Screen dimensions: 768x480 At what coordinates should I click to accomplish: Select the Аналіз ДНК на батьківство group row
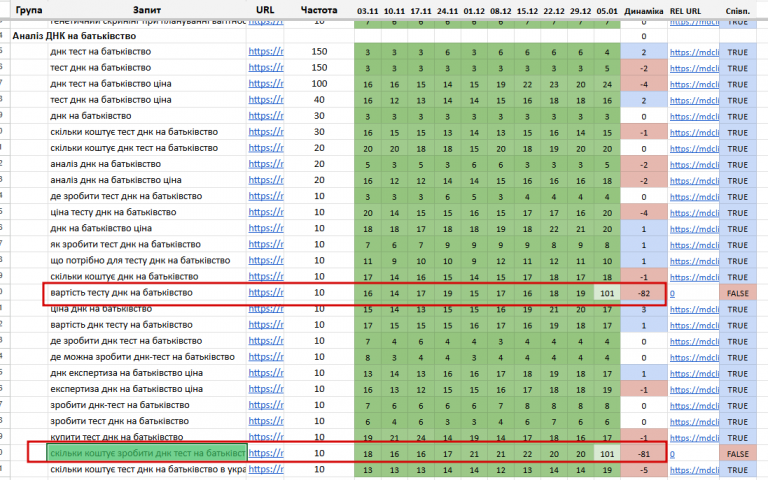(x=74, y=36)
